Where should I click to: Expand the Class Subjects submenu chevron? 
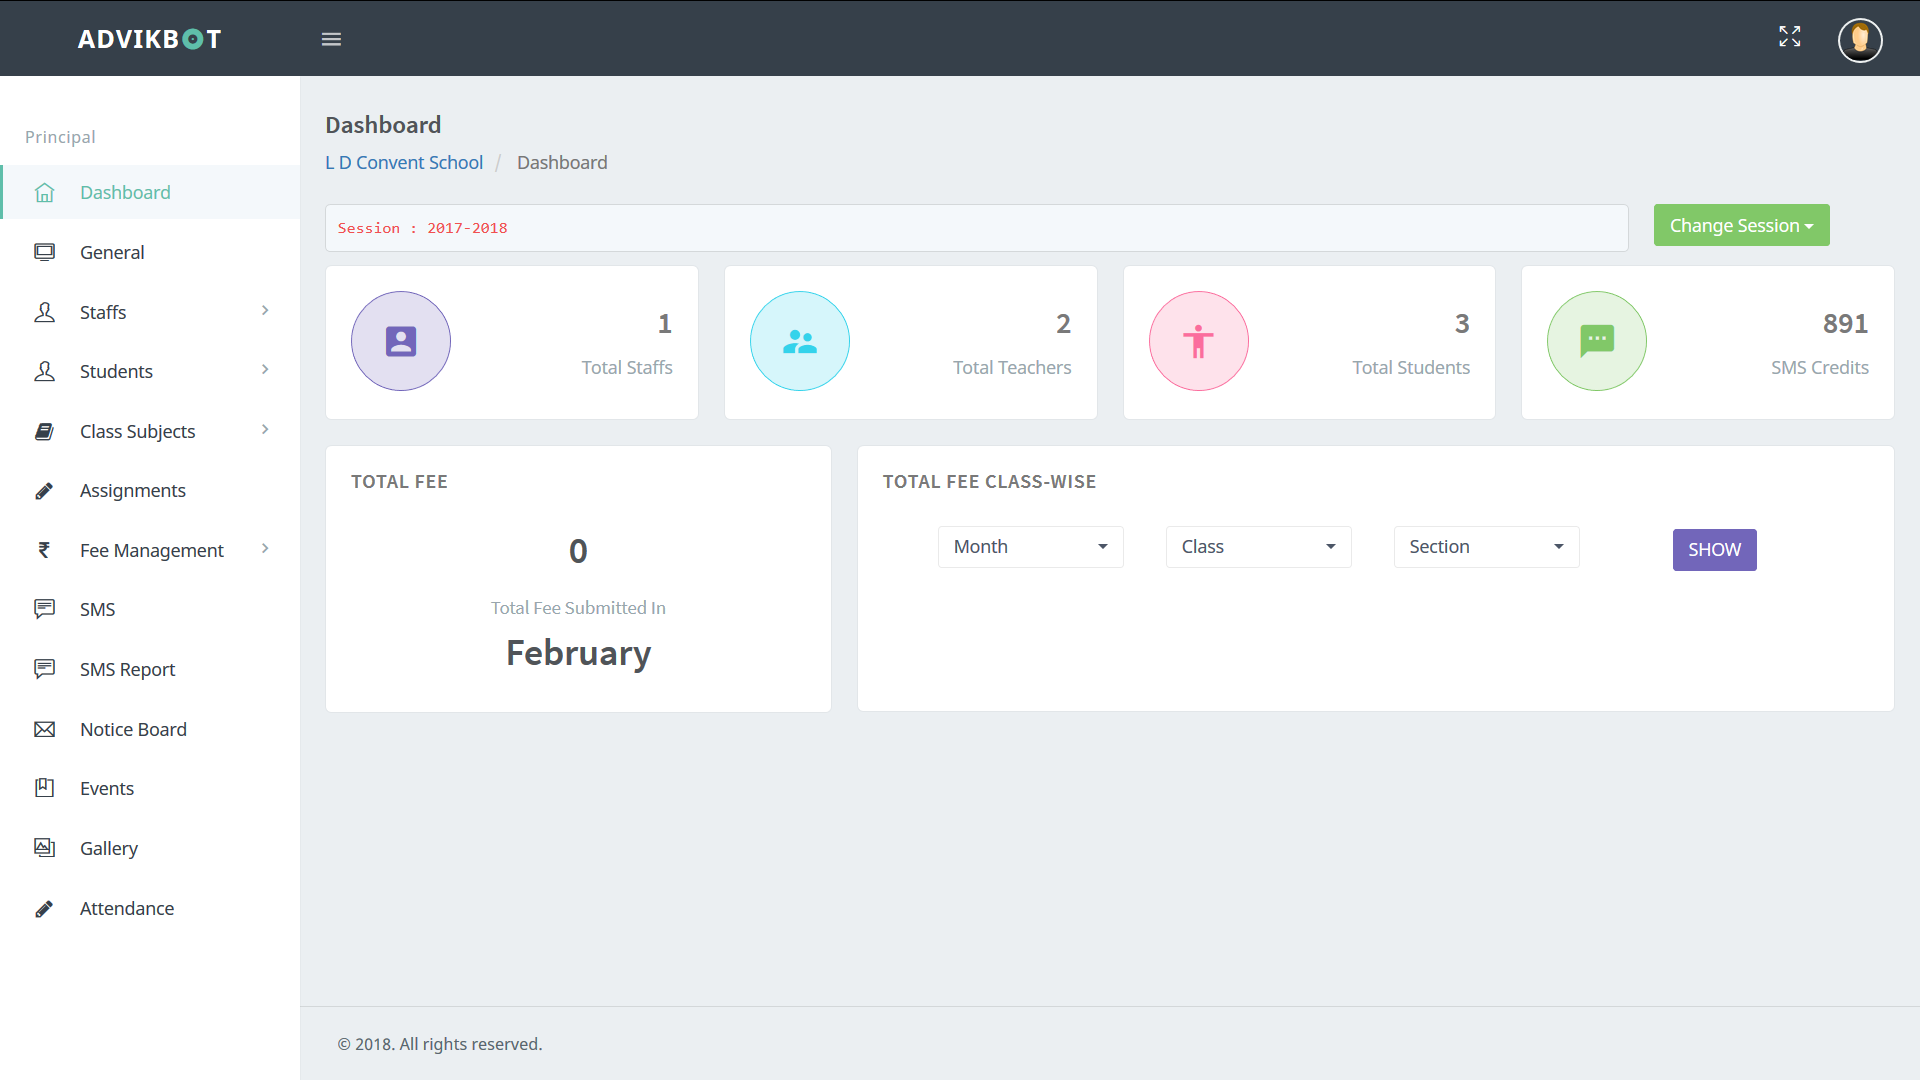click(x=265, y=430)
